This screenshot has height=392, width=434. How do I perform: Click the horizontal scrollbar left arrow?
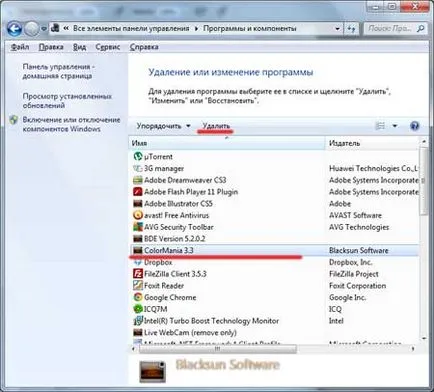(x=134, y=349)
